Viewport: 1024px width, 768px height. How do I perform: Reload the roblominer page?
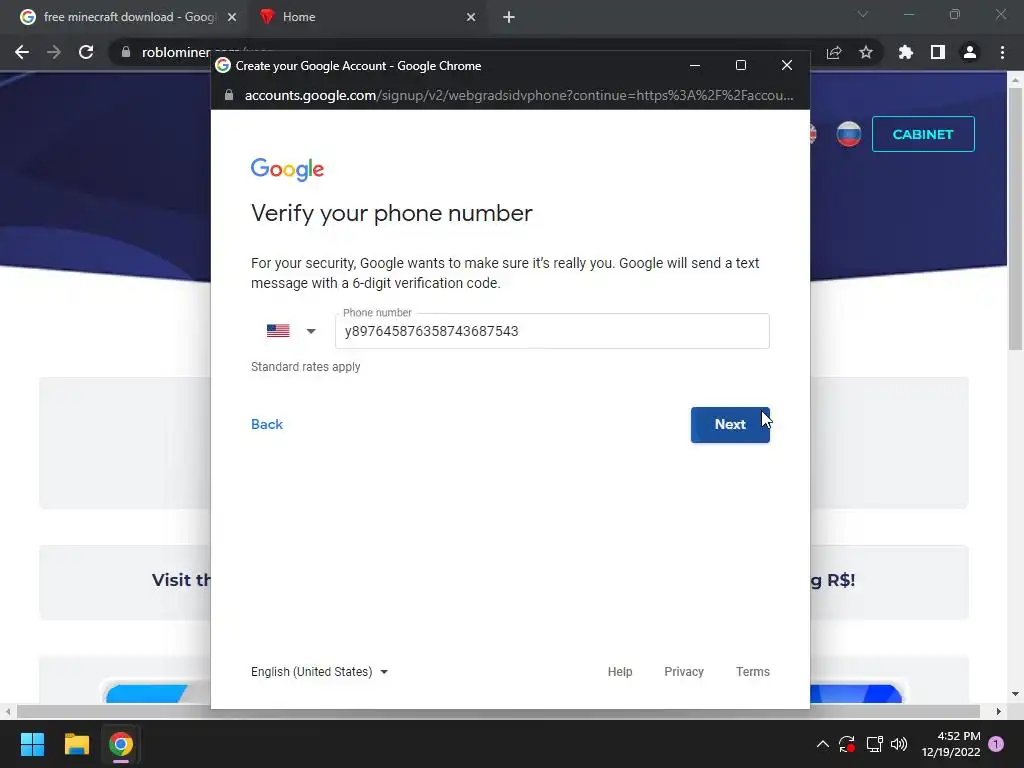coord(86,52)
